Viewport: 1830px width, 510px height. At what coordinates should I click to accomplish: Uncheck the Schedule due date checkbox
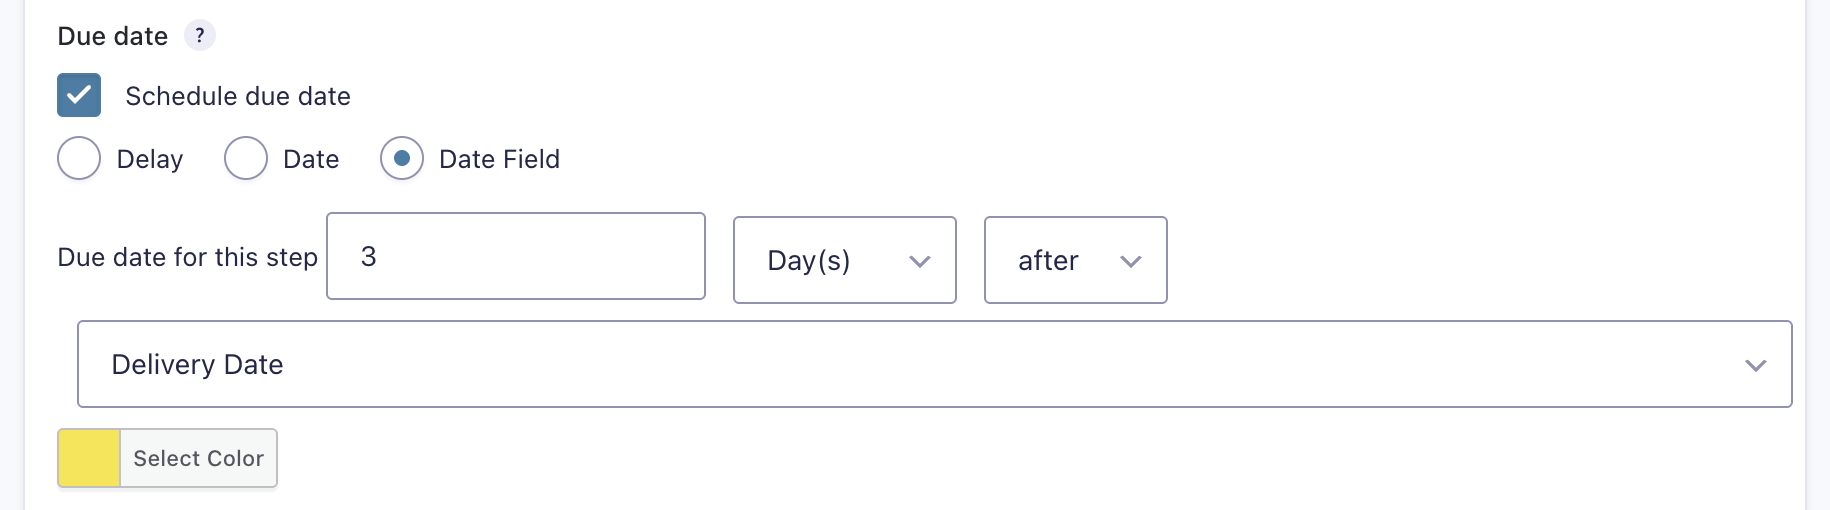coord(79,96)
